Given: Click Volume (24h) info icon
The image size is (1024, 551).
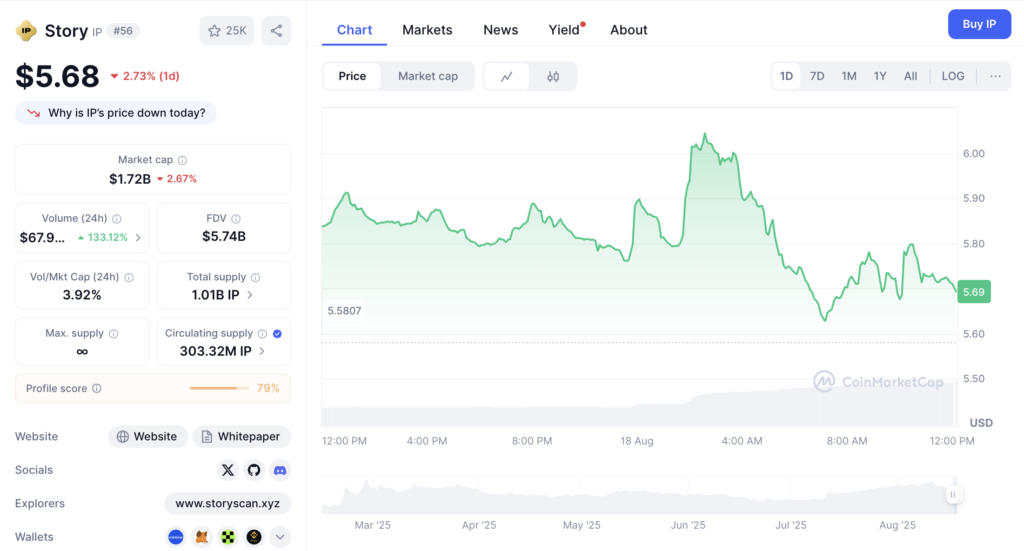Looking at the screenshot, I should (x=117, y=219).
